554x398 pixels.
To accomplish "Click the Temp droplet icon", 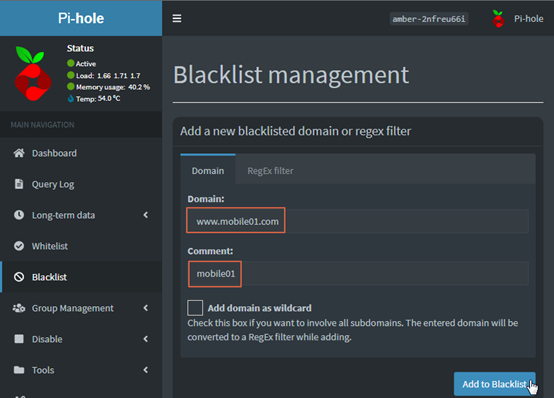I will pyautogui.click(x=71, y=98).
